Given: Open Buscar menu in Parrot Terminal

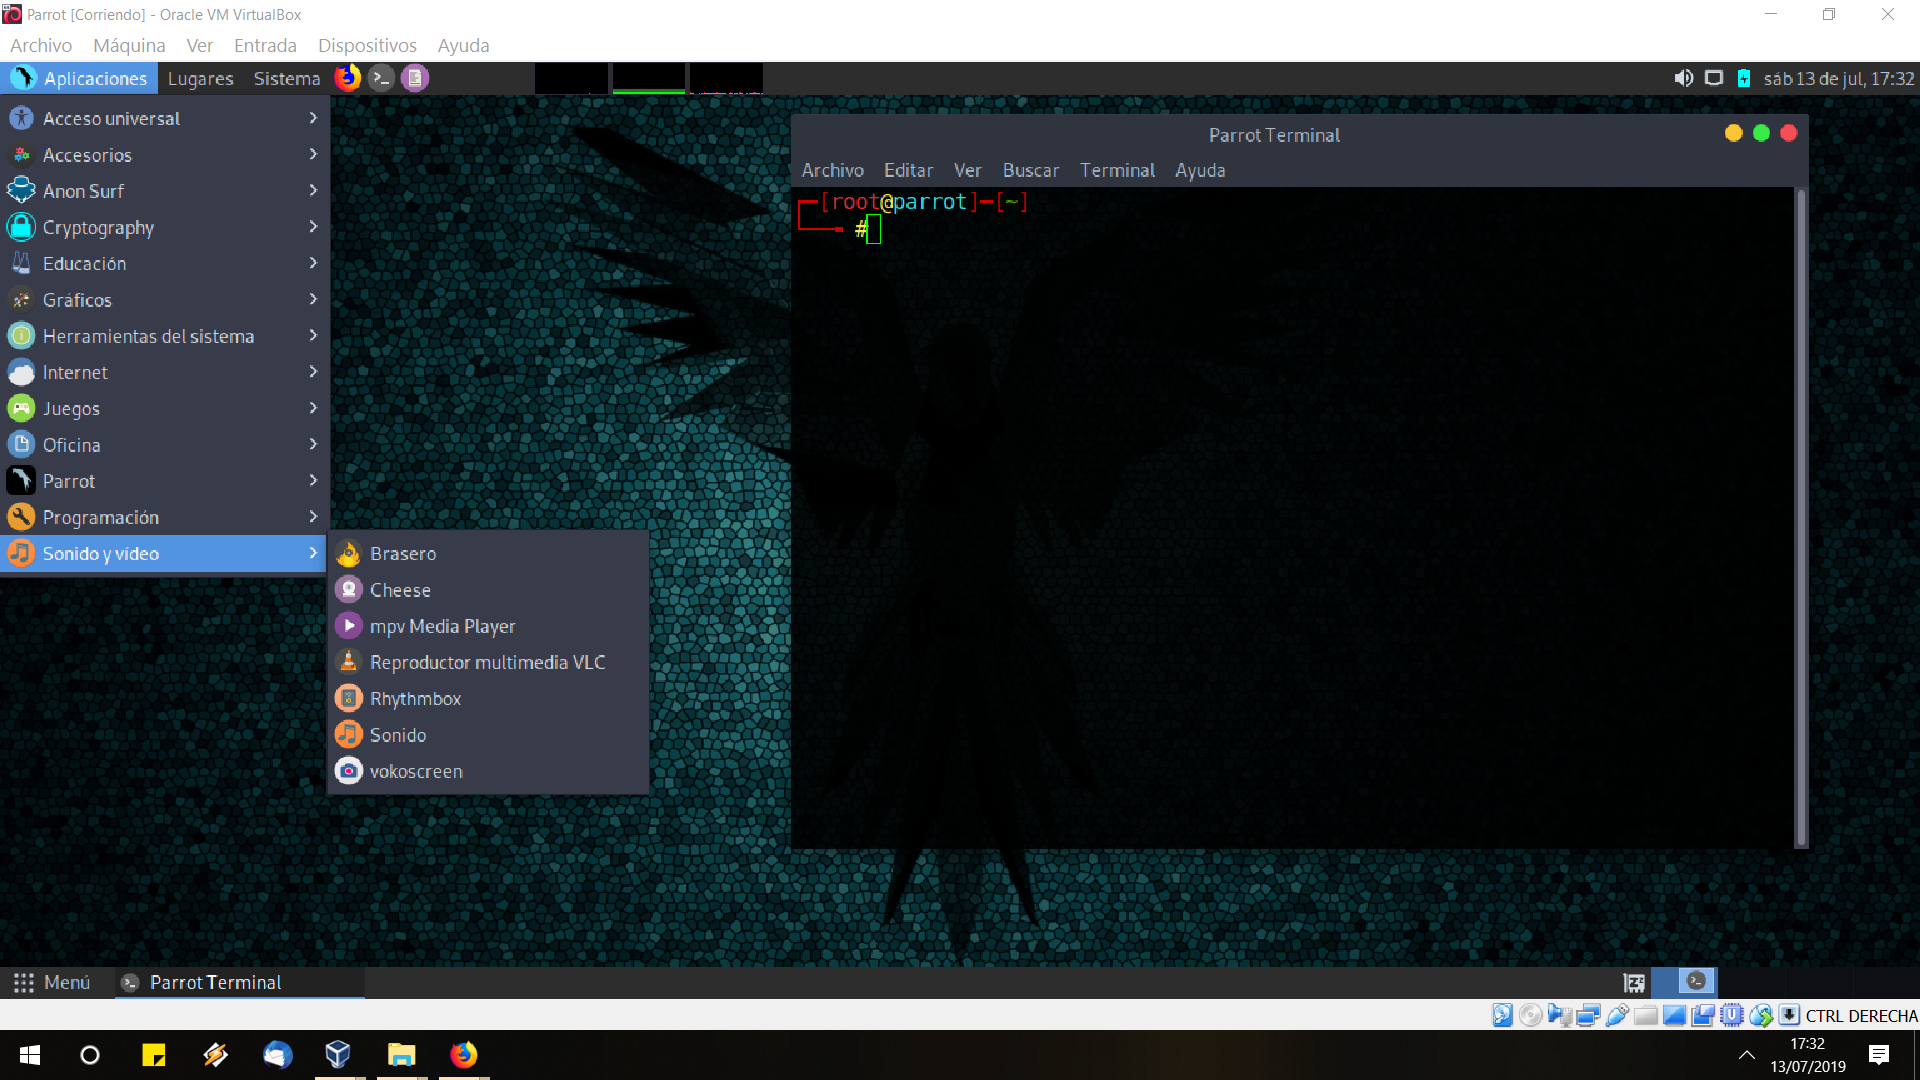Looking at the screenshot, I should (x=1031, y=170).
